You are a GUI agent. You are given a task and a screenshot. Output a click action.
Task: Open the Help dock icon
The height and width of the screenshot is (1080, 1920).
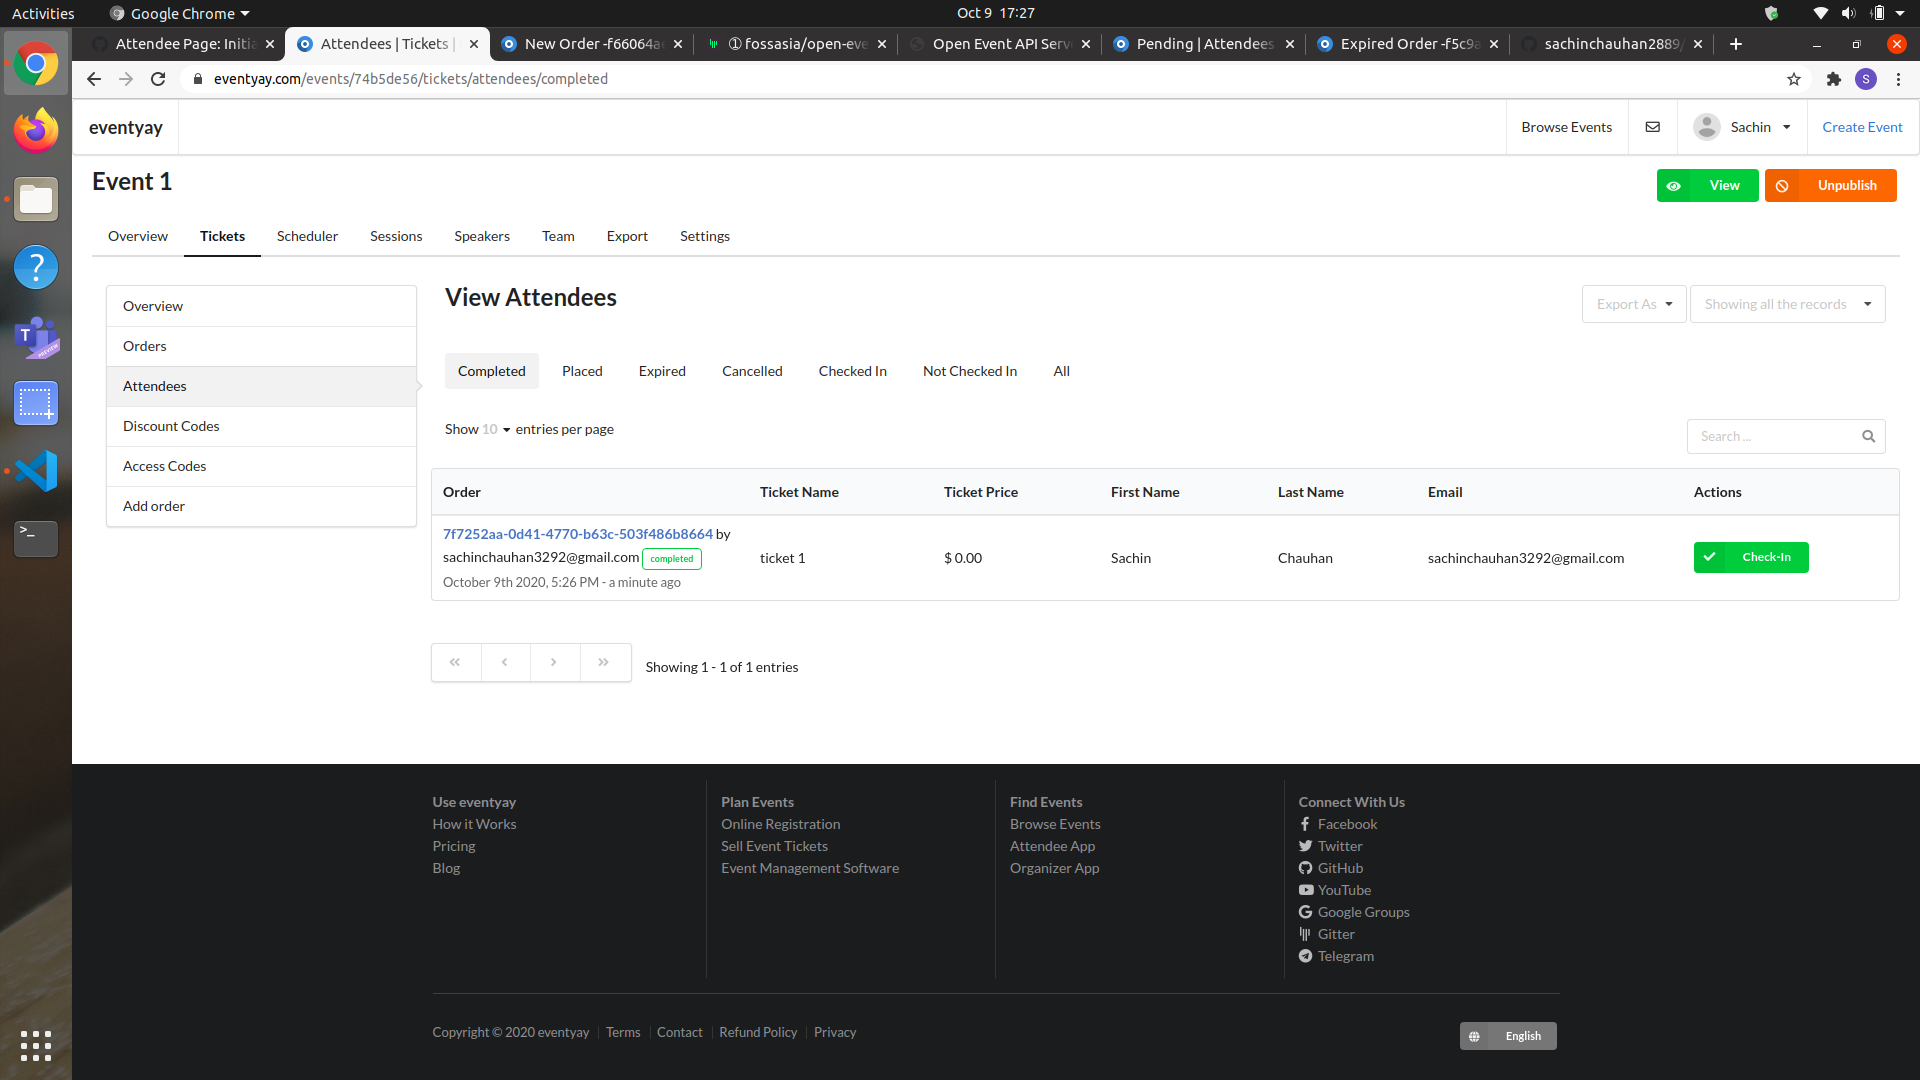coord(36,267)
